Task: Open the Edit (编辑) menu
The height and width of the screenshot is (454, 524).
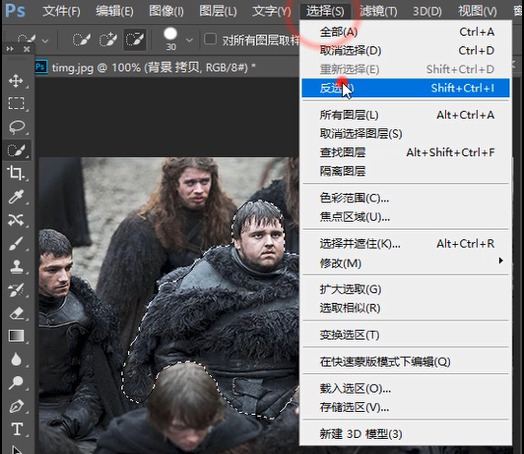Action: (x=115, y=12)
